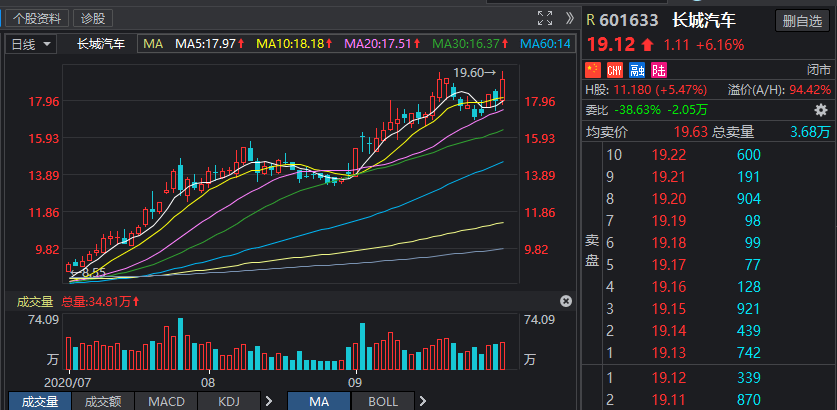837x410 pixels.
Task: Select sell level 2 price 19.14
Action: click(669, 330)
